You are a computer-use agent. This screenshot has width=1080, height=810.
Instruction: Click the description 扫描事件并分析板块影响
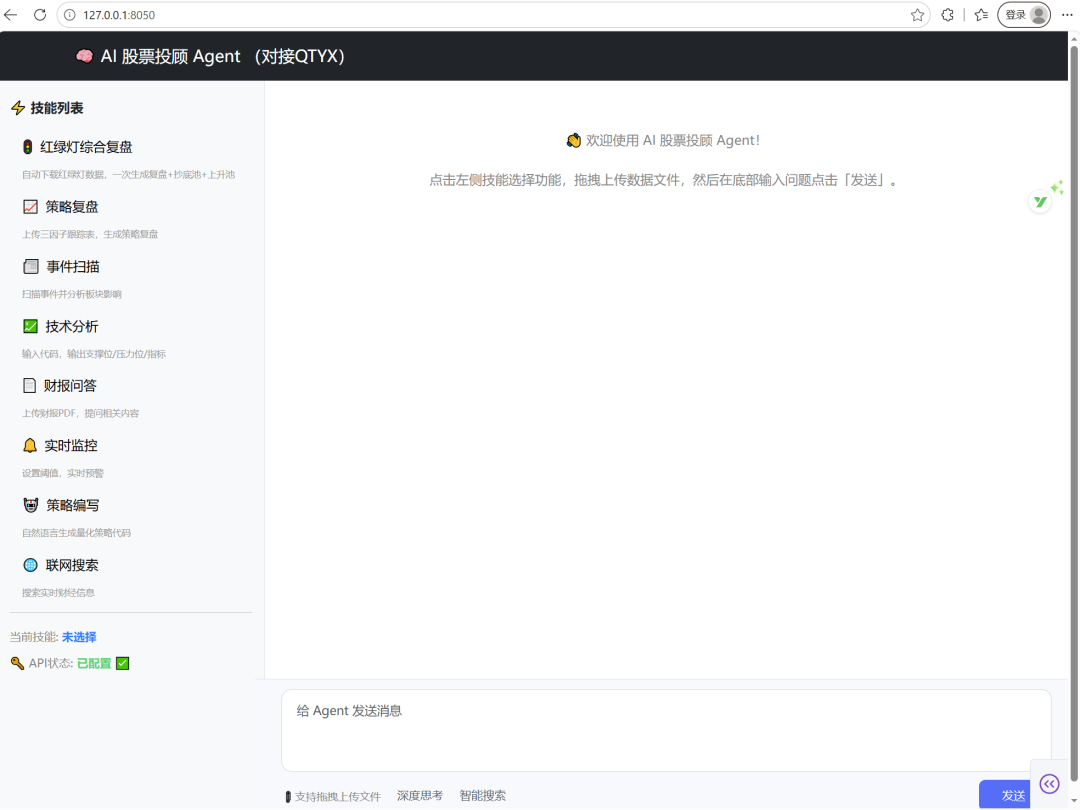[x=72, y=294]
